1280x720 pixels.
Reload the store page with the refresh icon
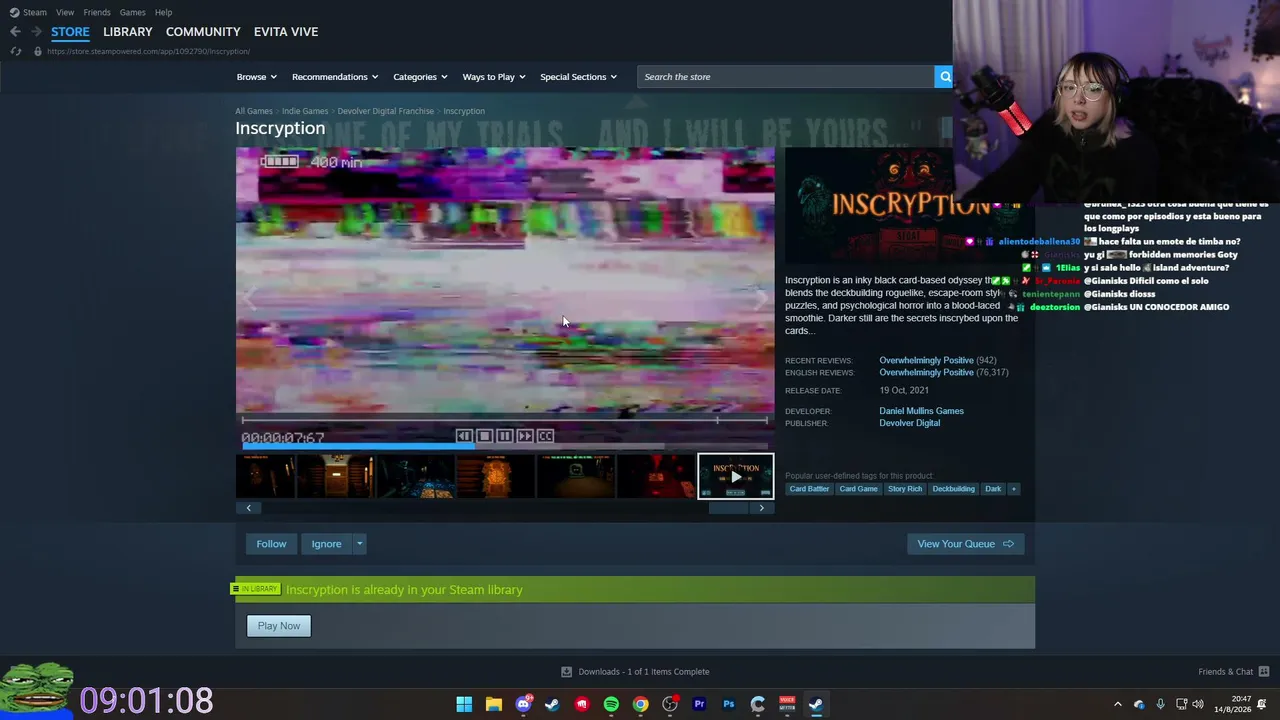pyautogui.click(x=15, y=51)
